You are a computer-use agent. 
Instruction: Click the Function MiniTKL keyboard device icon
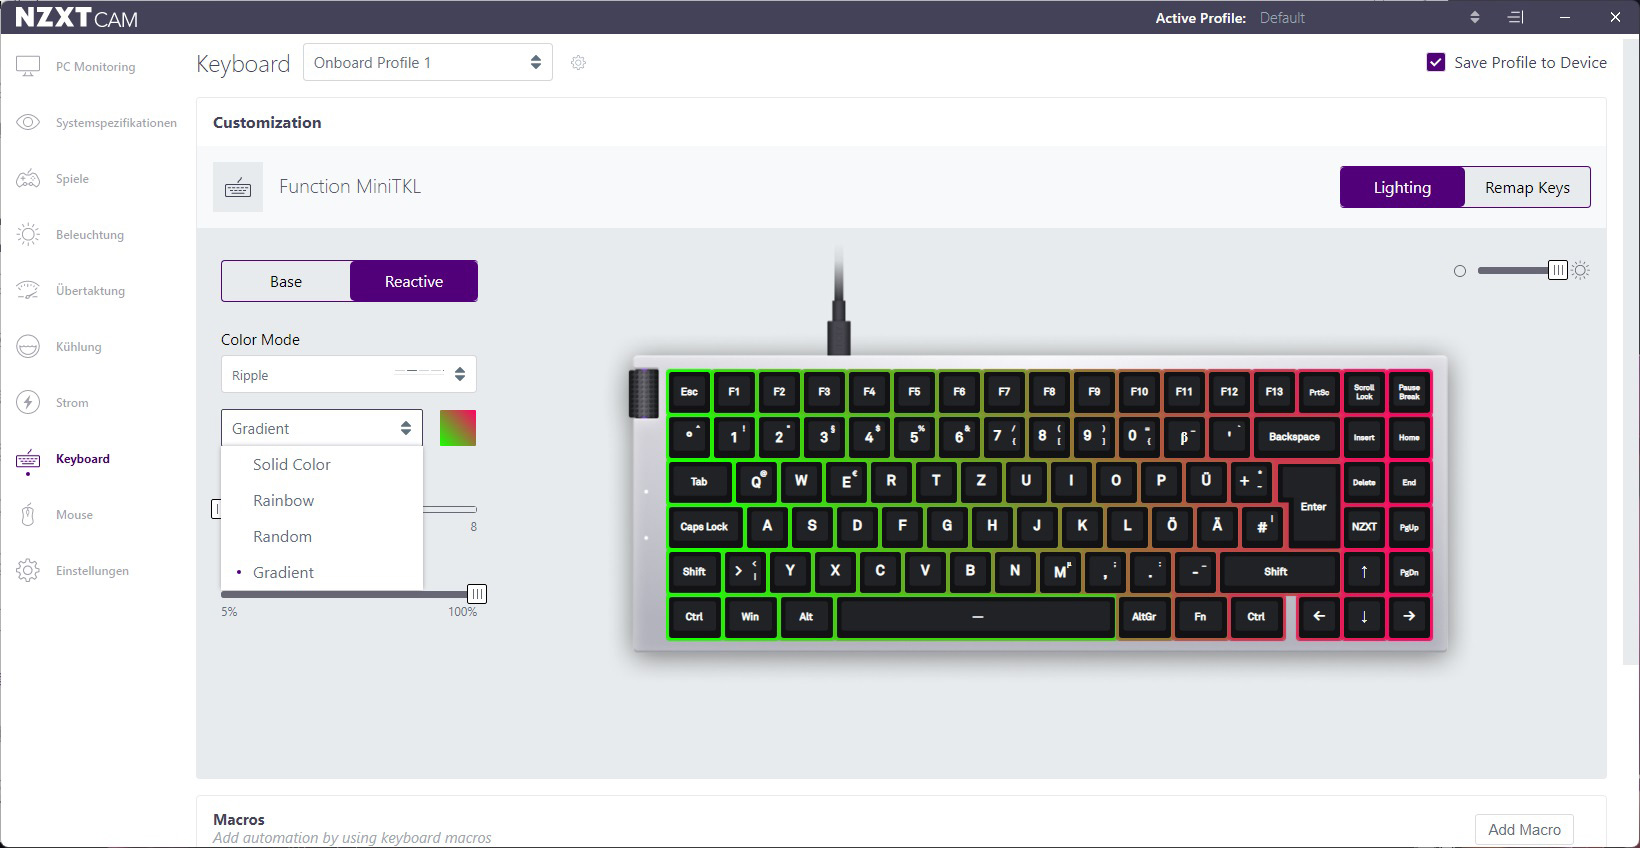tap(238, 187)
